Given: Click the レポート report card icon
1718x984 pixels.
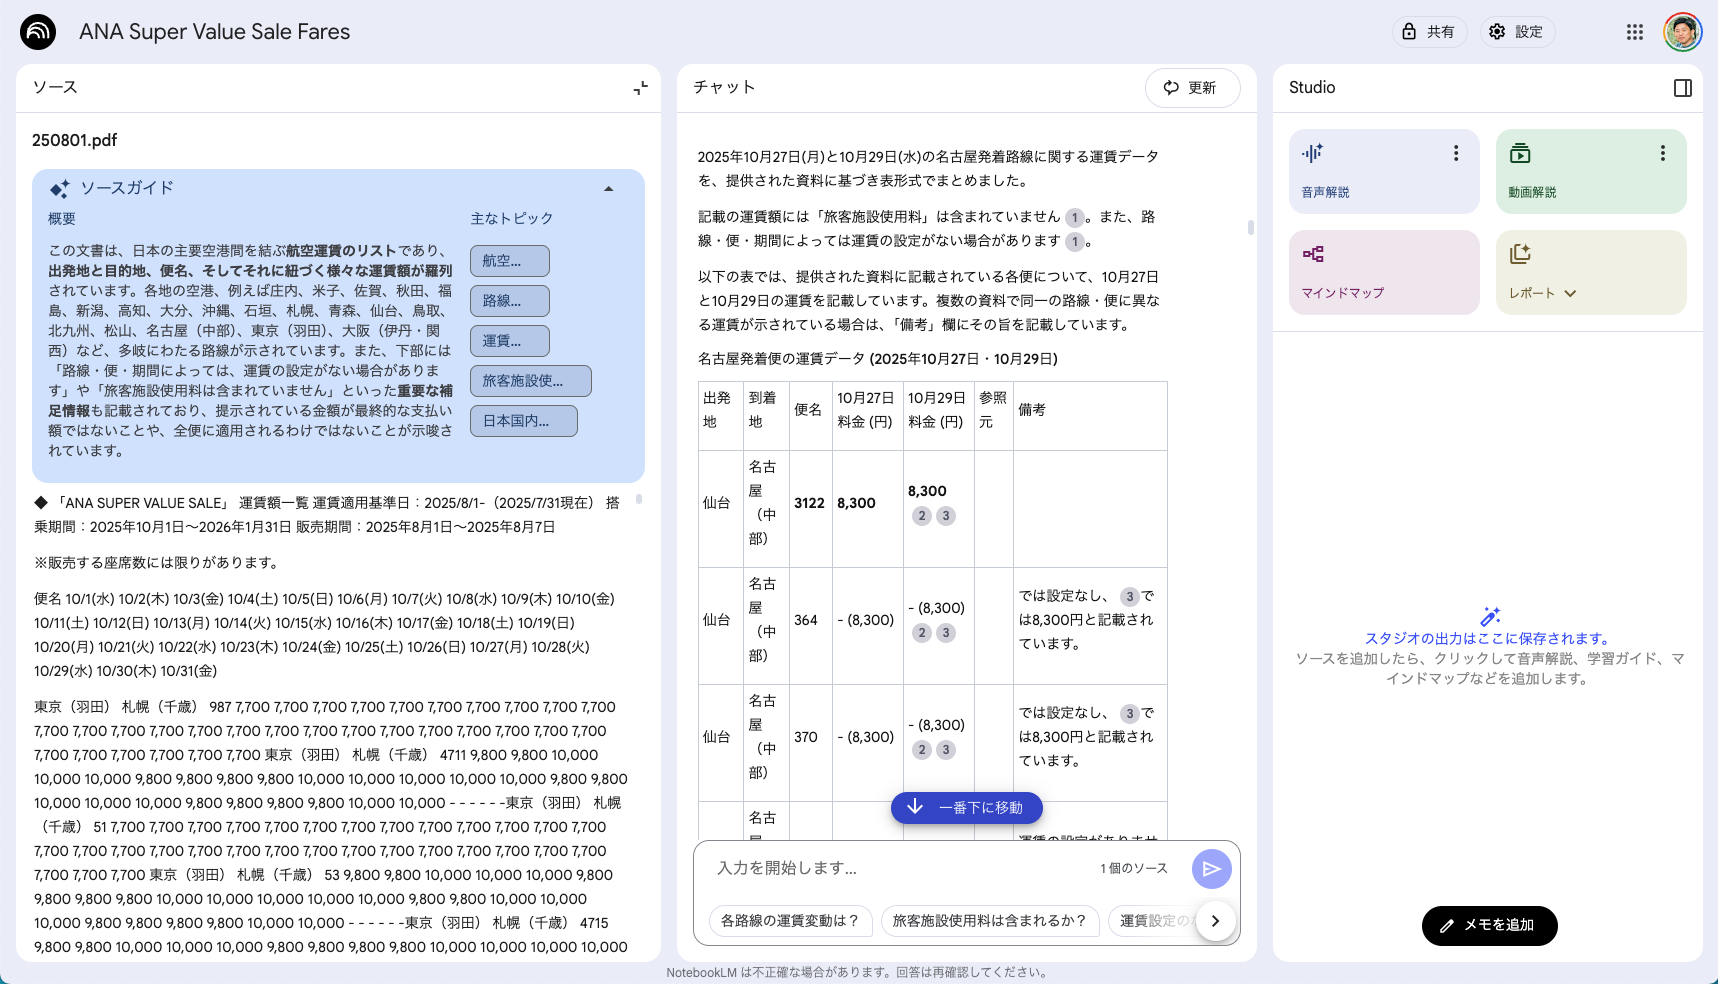Looking at the screenshot, I should (1520, 254).
